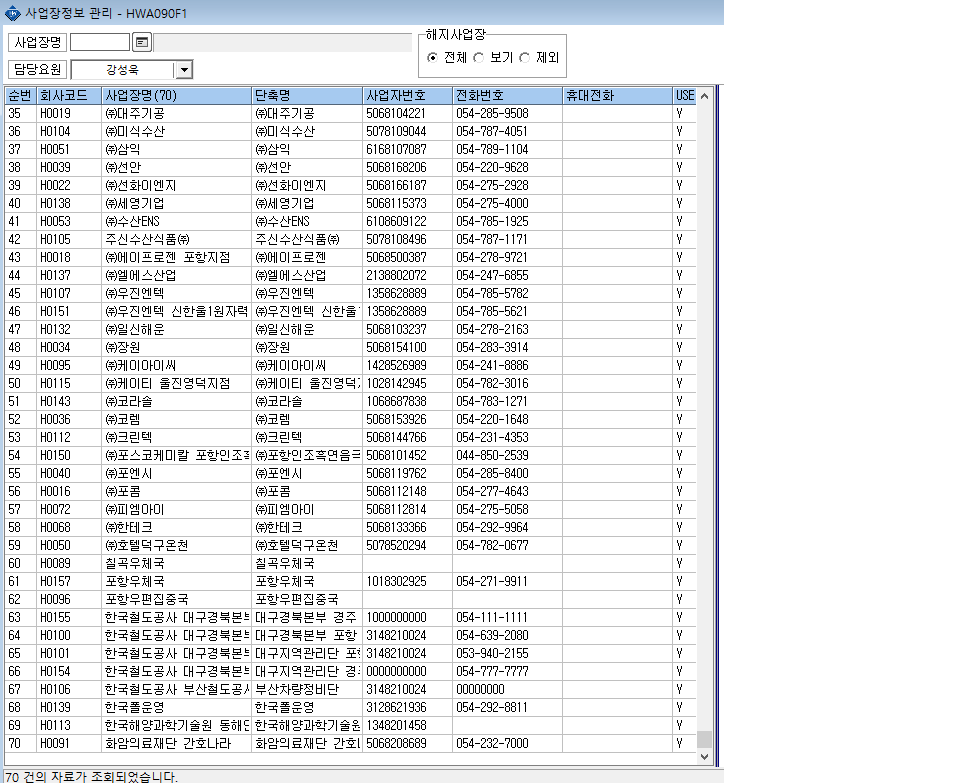Image resolution: width=970 pixels, height=783 pixels.
Task: Open the 담당요원 dropdown arrow
Action: 184,69
